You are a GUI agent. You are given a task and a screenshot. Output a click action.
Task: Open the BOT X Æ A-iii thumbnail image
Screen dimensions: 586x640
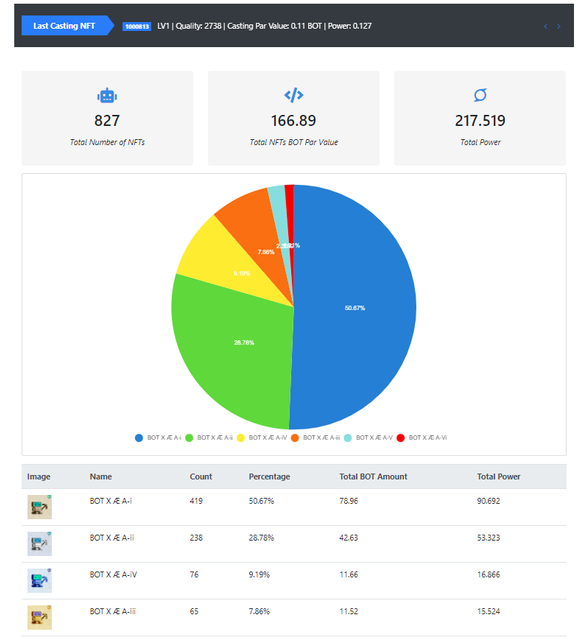tap(40, 617)
